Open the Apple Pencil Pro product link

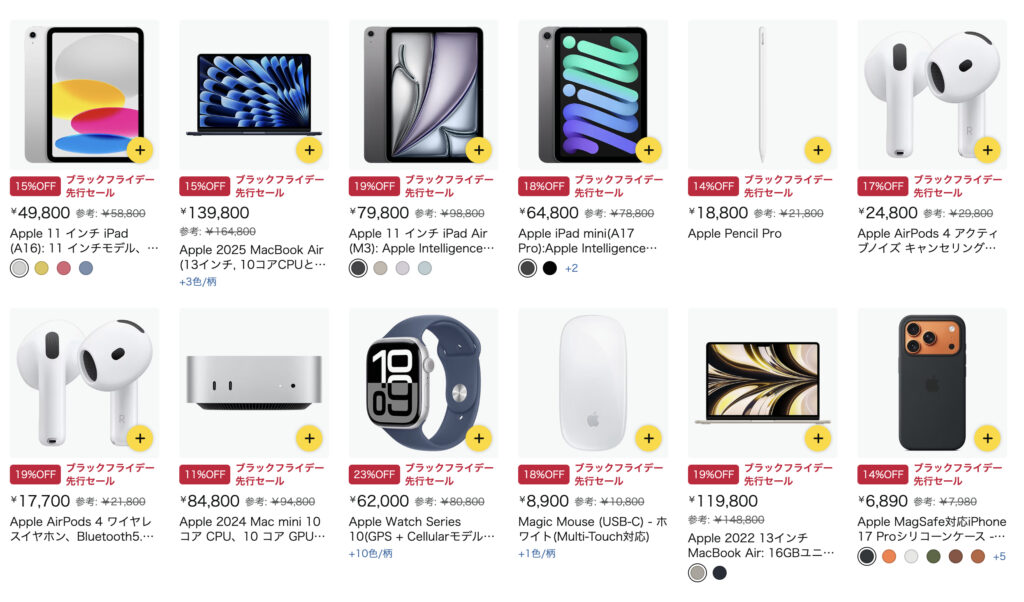(x=735, y=234)
